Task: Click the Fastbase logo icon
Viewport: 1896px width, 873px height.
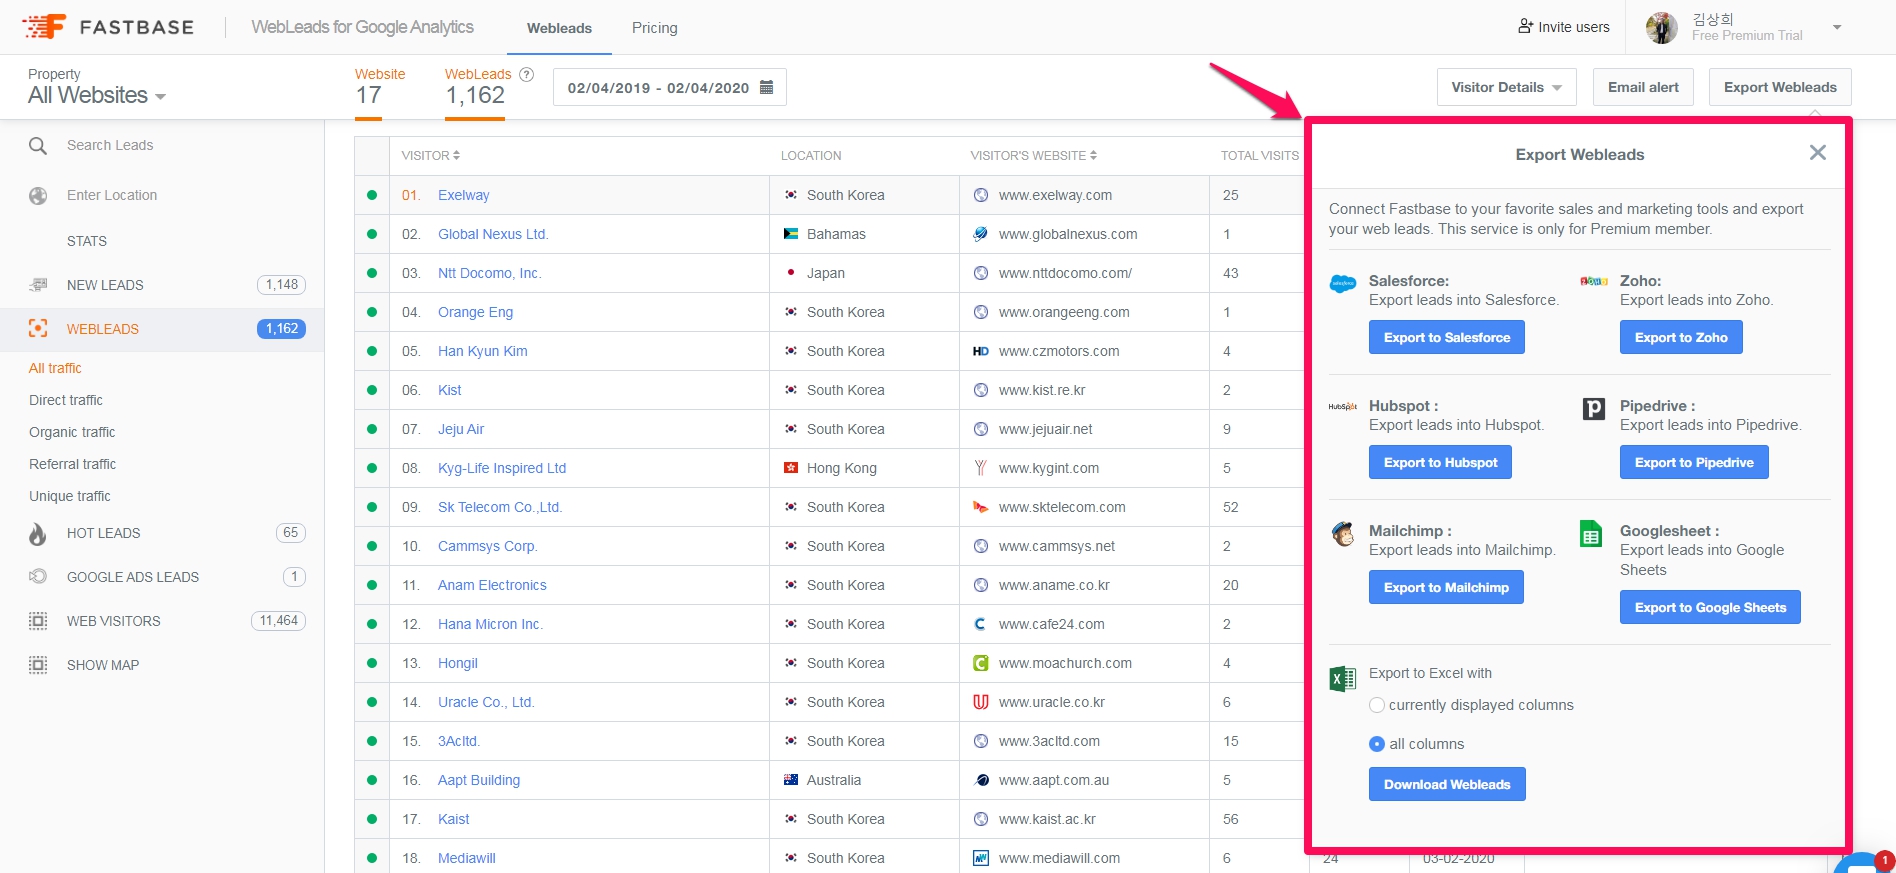Action: click(44, 27)
